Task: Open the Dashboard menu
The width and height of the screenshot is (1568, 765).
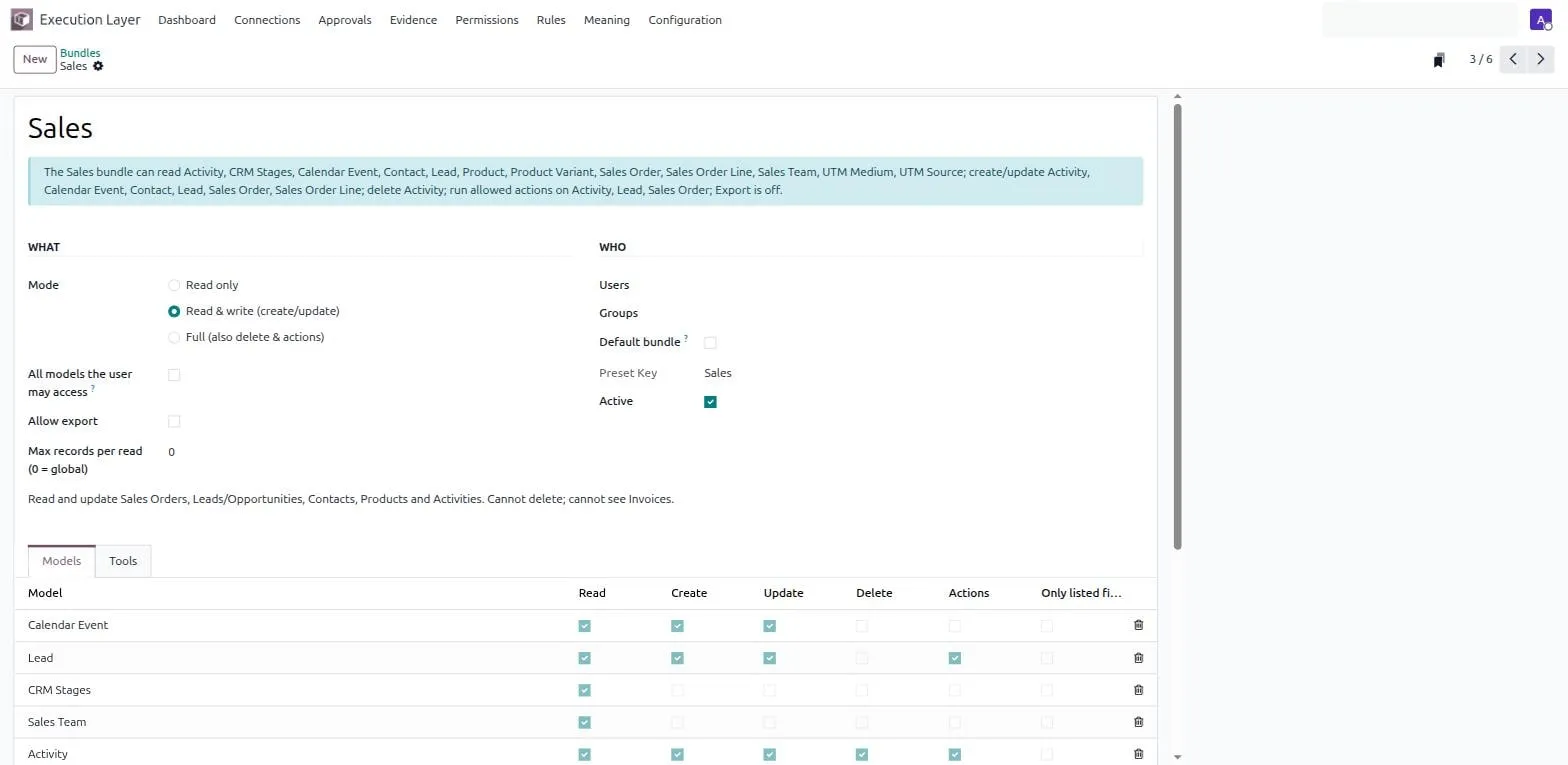Action: [x=187, y=20]
